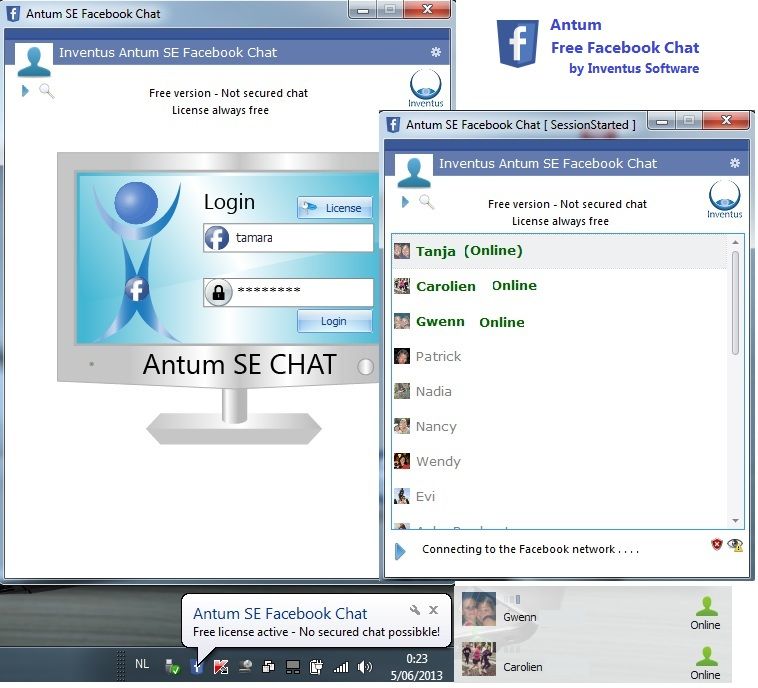This screenshot has height=688, width=758.
Task: Open settings gear in login window header
Action: 436,52
